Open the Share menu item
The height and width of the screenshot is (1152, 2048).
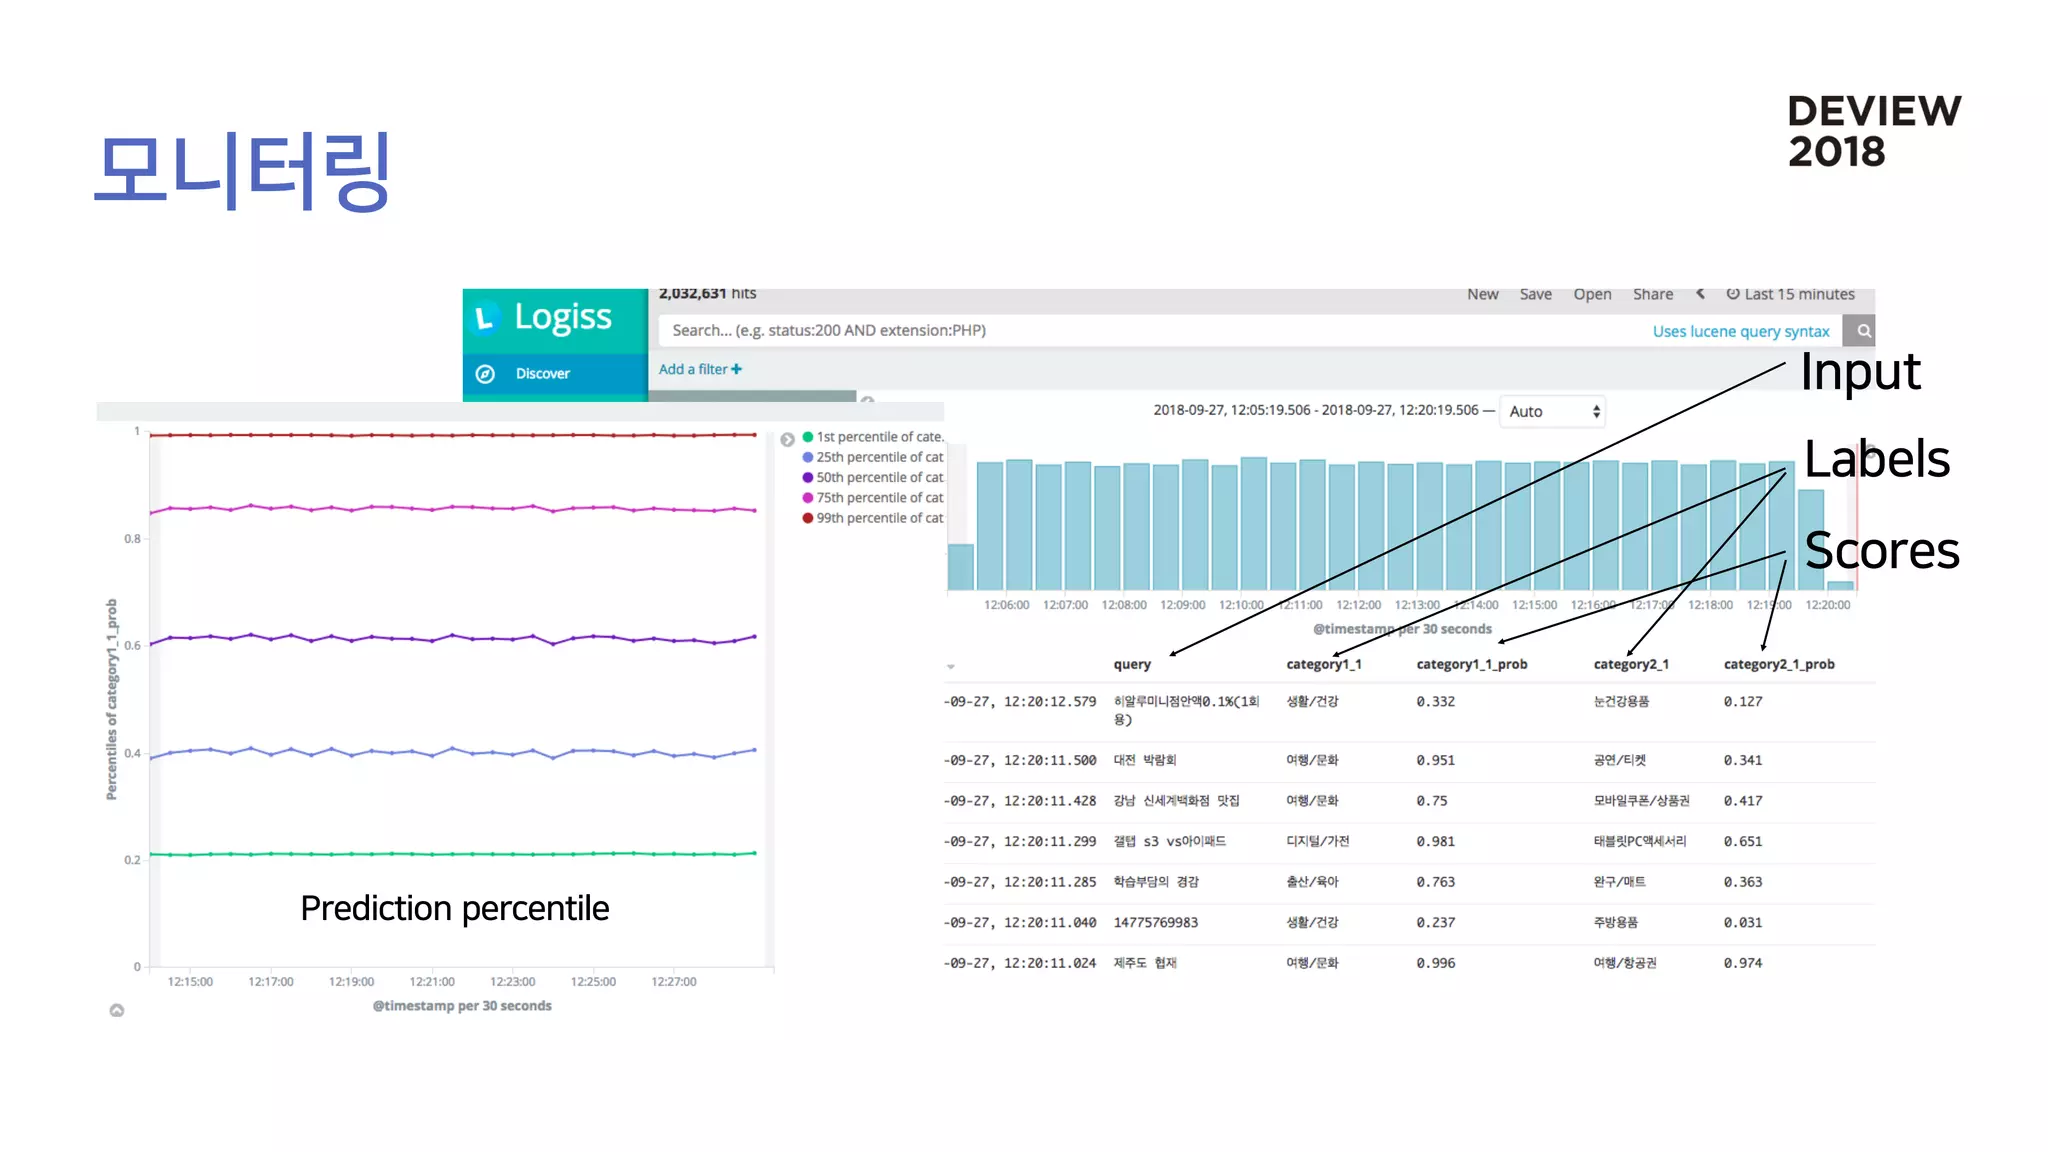click(x=1652, y=294)
